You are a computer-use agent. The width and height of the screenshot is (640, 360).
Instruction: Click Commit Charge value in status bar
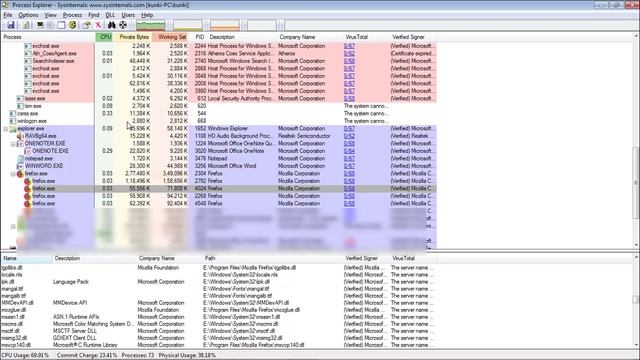coord(87,356)
